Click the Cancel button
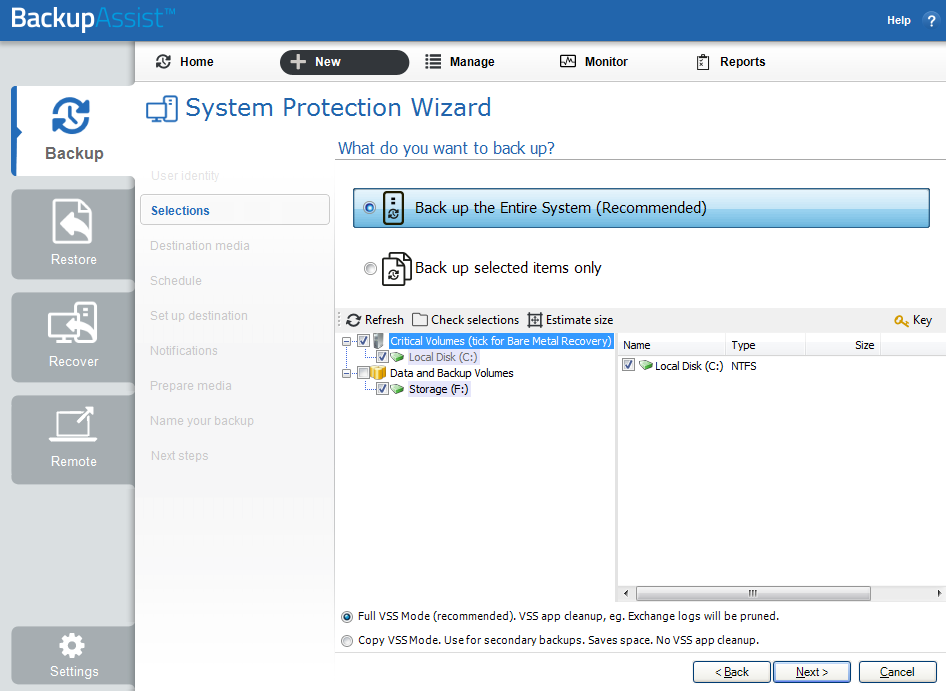Viewport: 946px width, 691px height. (897, 672)
